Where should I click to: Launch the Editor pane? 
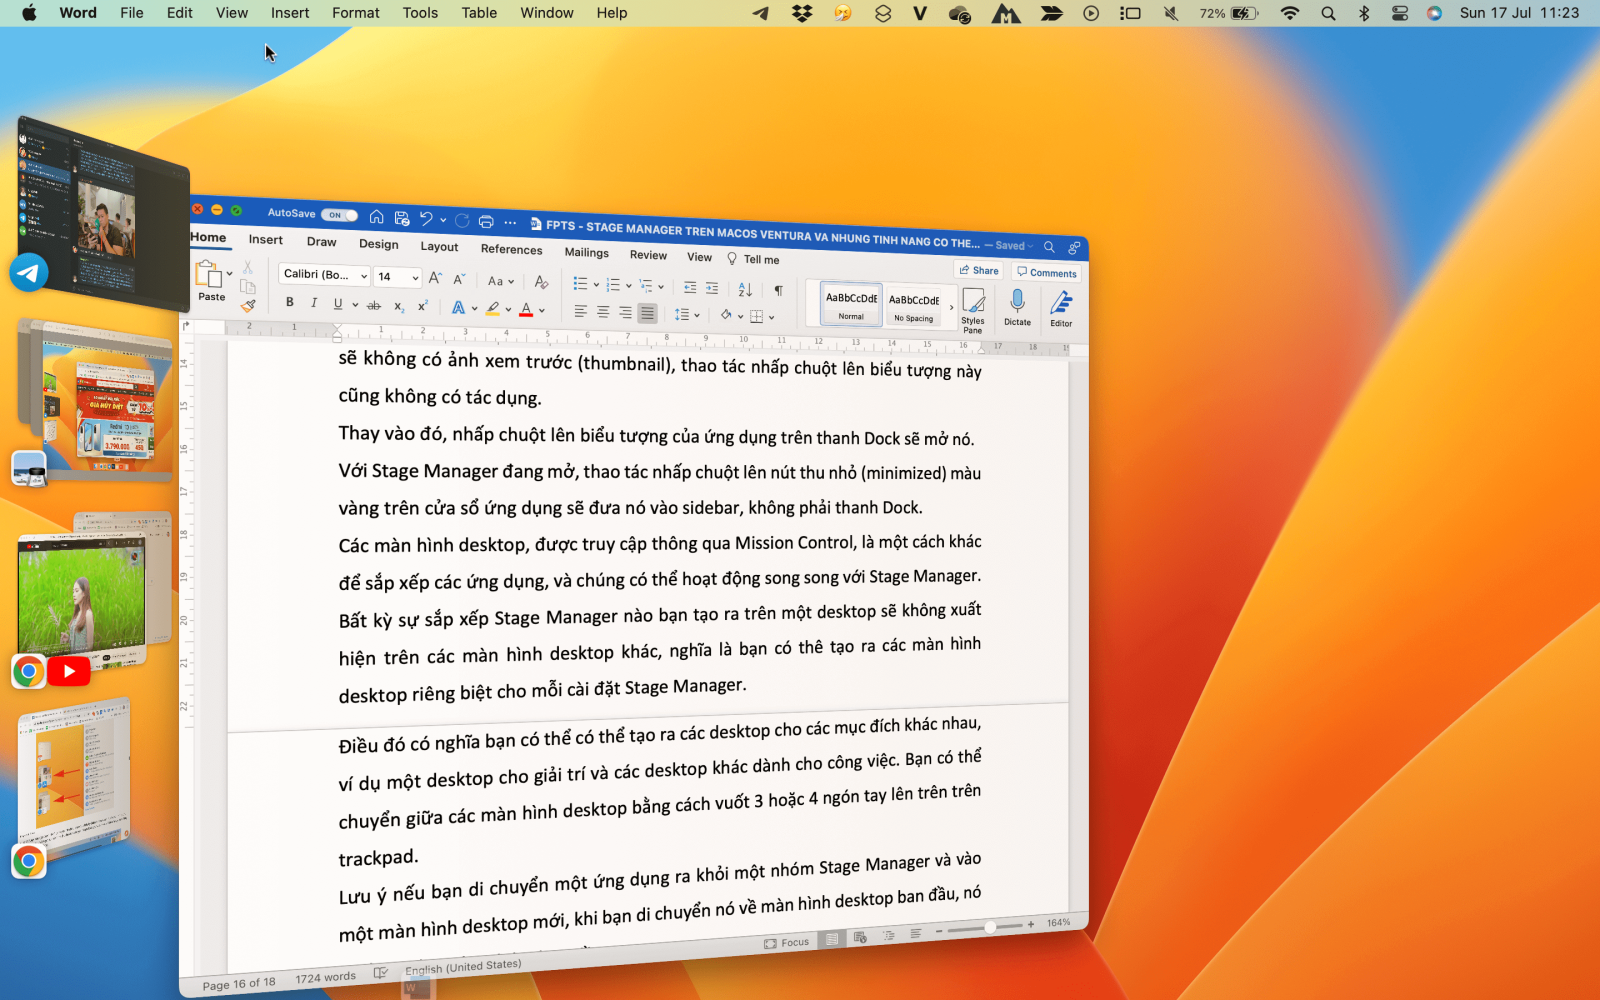[1061, 305]
